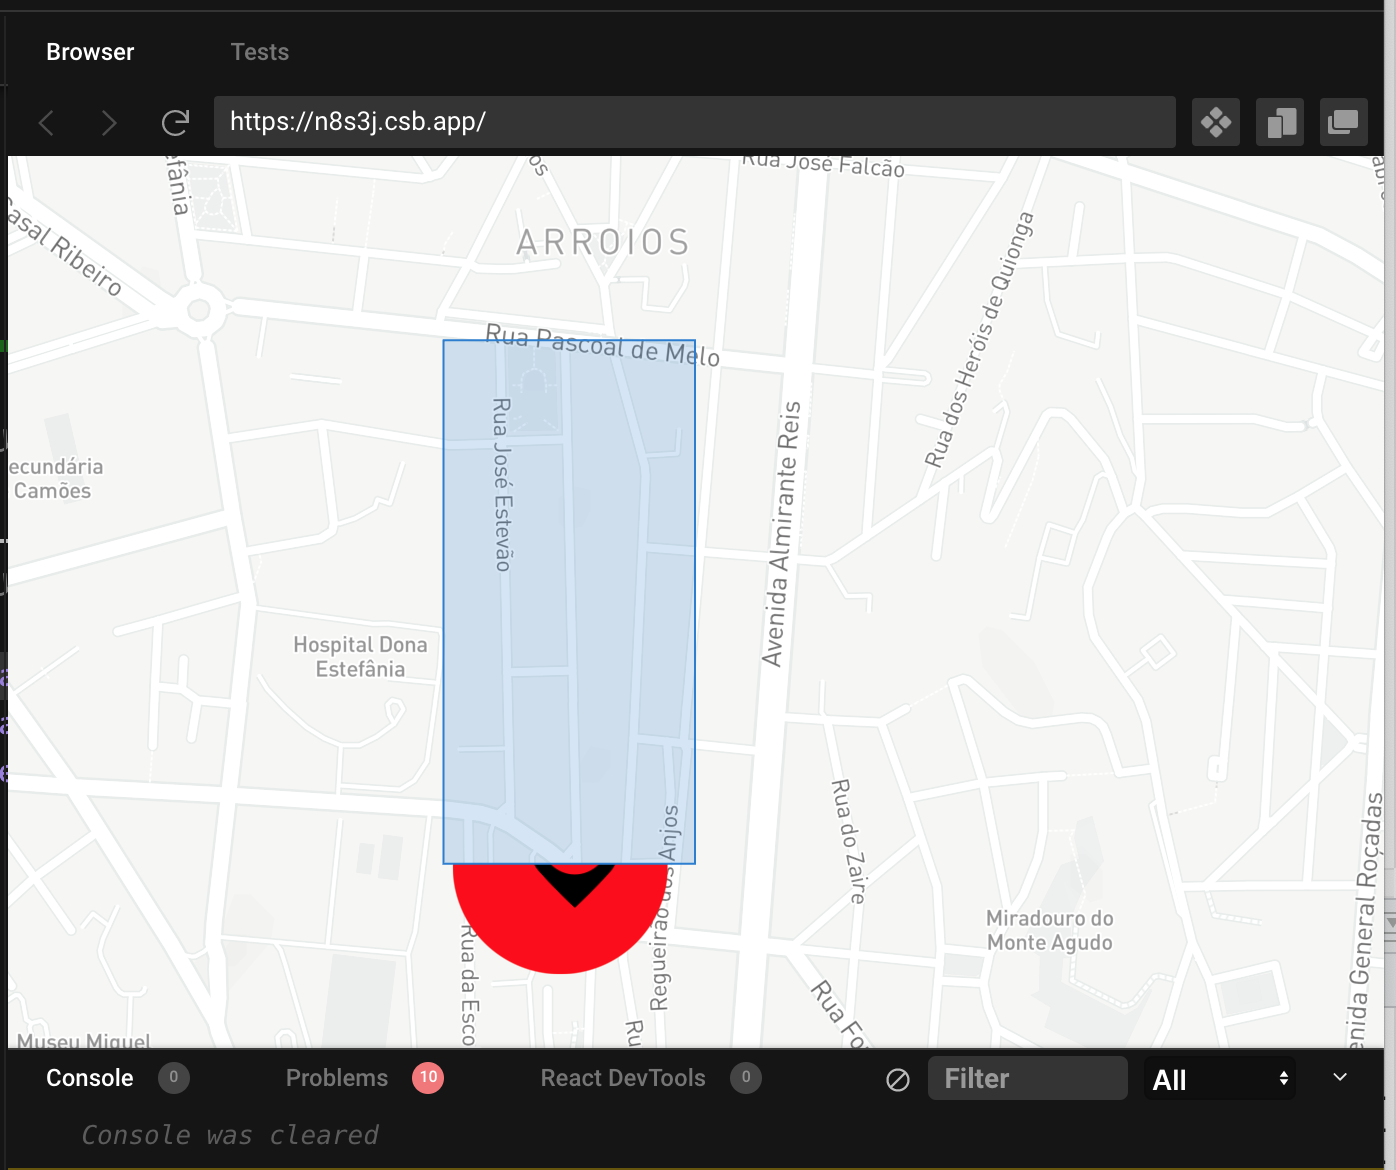This screenshot has height=1170, width=1396.
Task: Open the Problems tab showing 10 issues
Action: point(337,1078)
